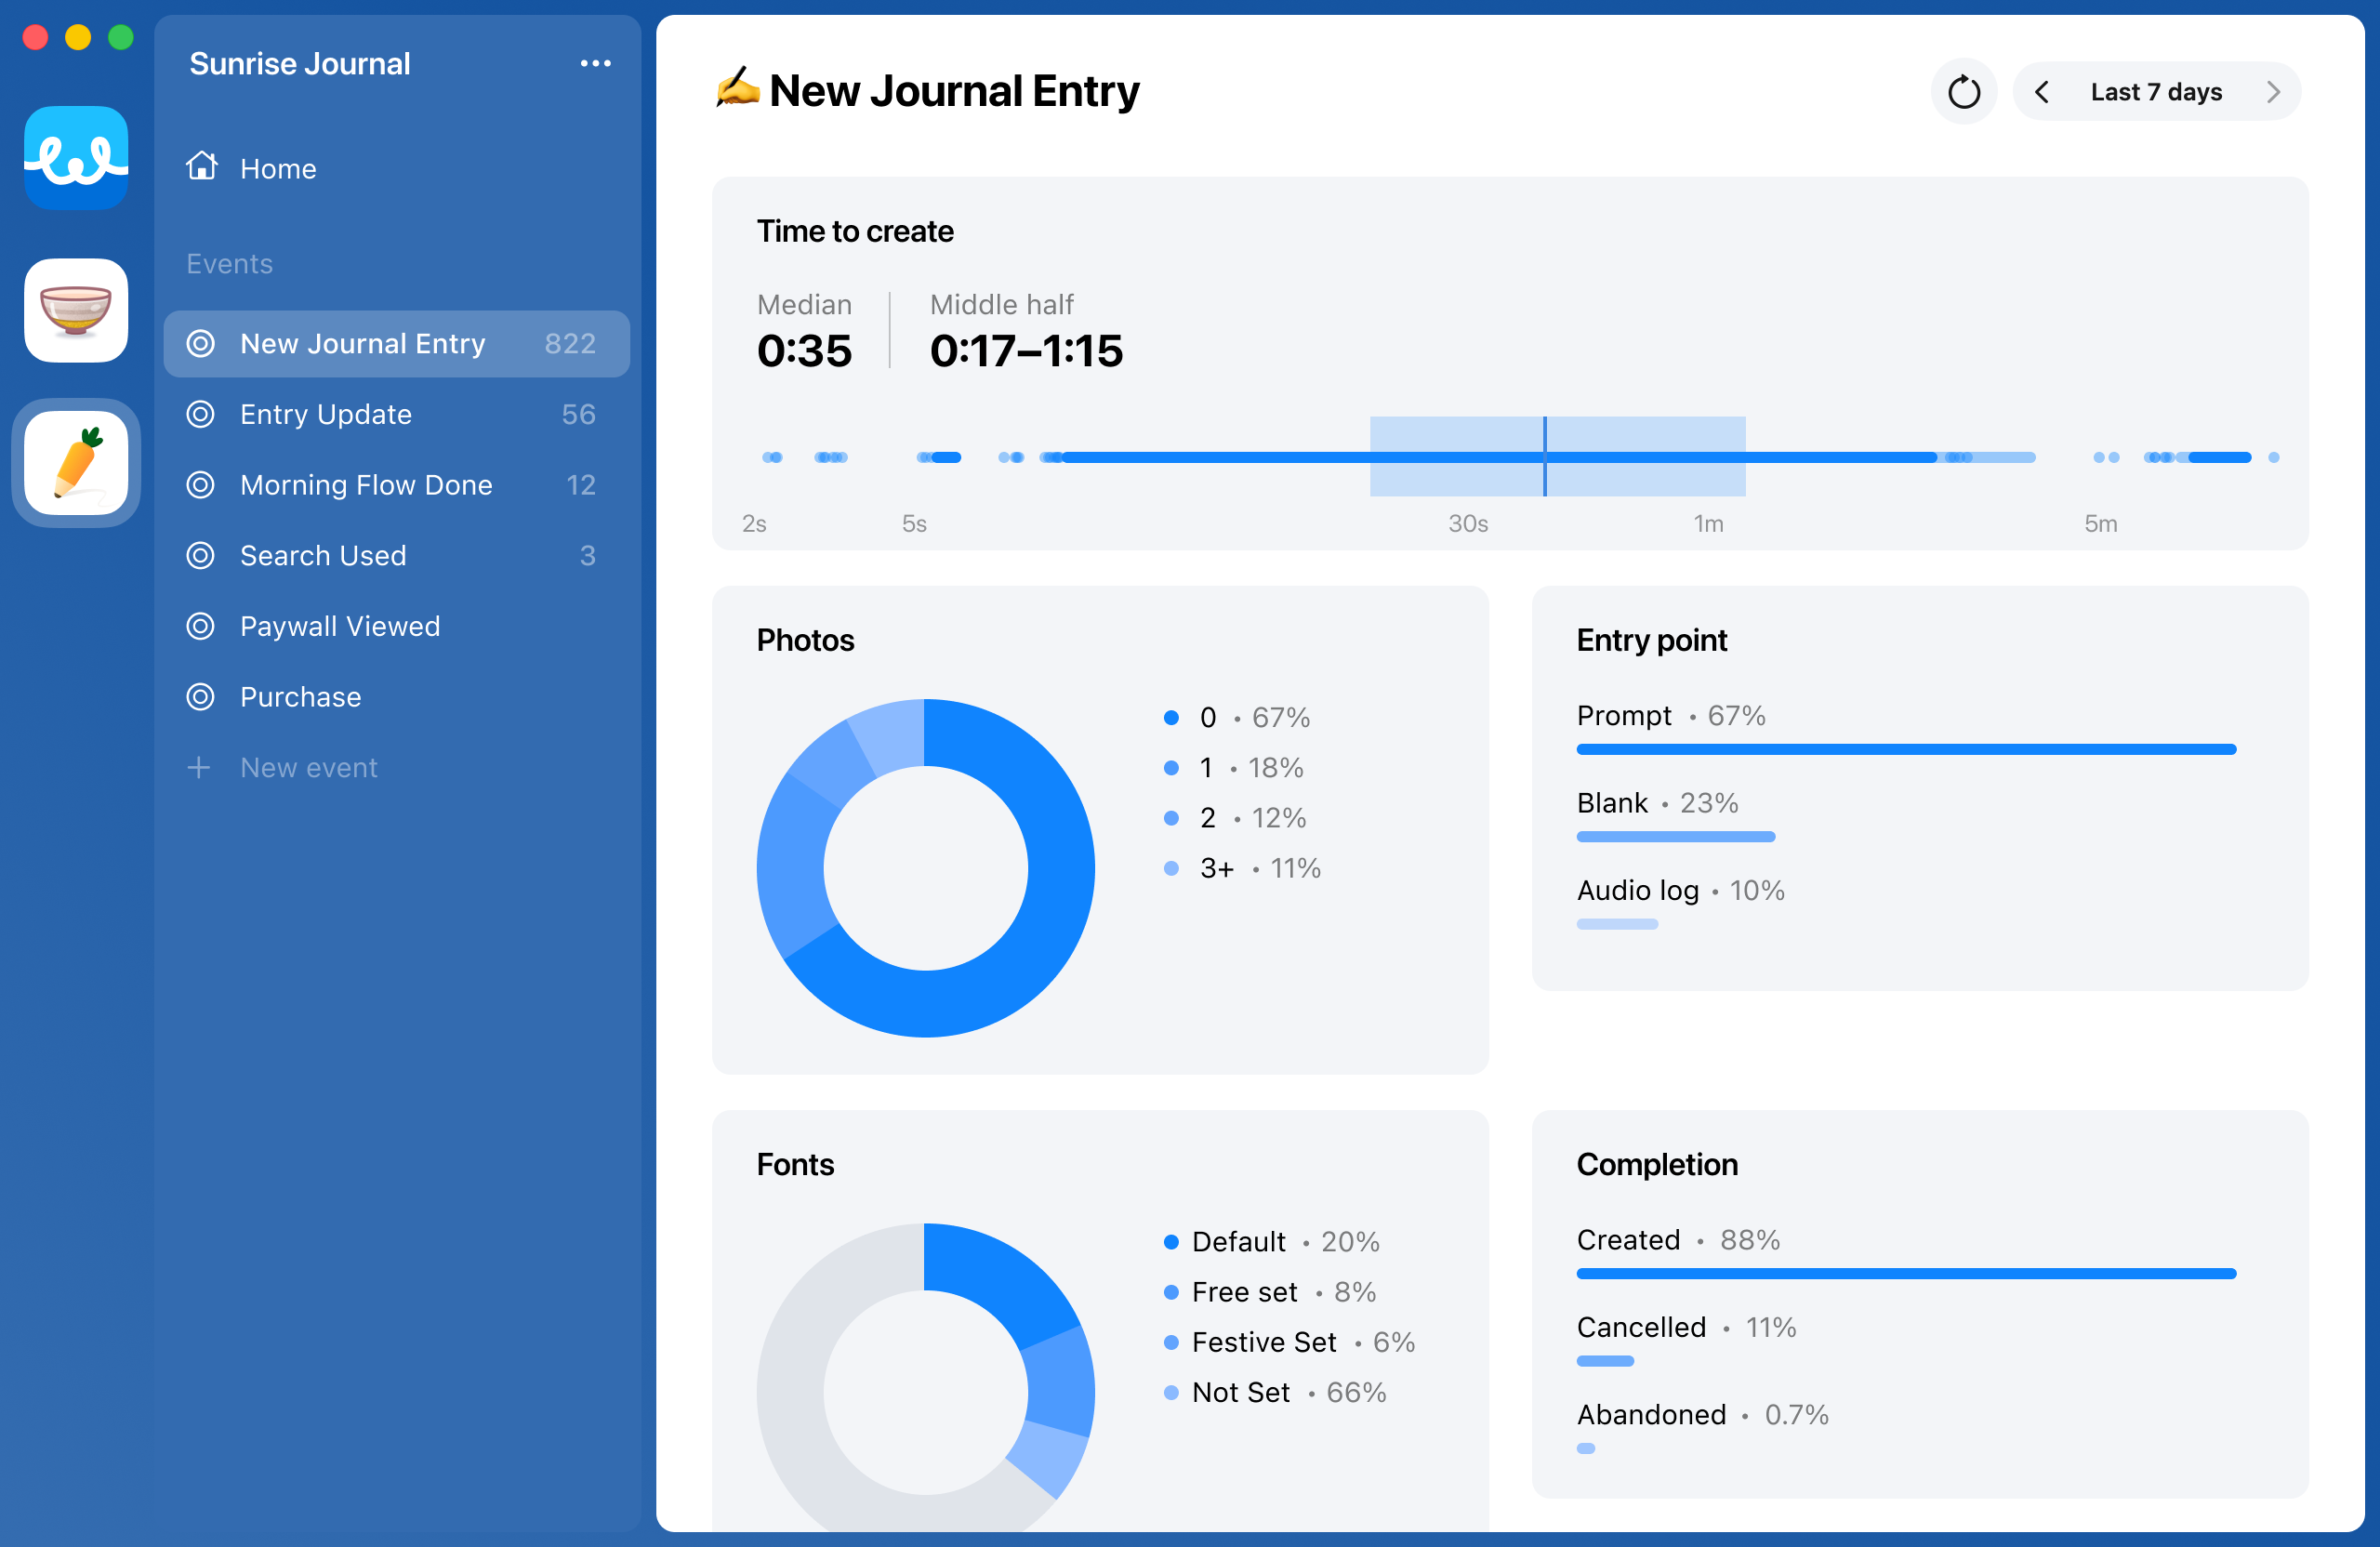The height and width of the screenshot is (1547, 2380).
Task: Select New Journal Entry event
Action: click(x=397, y=343)
